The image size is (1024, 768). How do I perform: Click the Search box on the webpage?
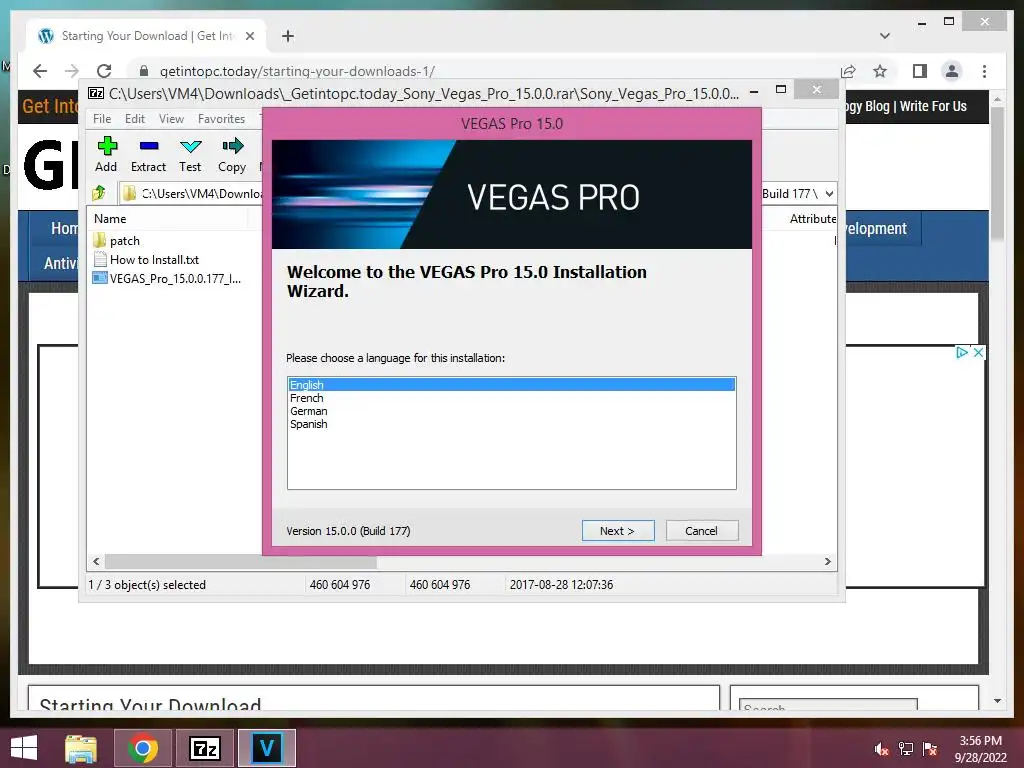click(828, 705)
